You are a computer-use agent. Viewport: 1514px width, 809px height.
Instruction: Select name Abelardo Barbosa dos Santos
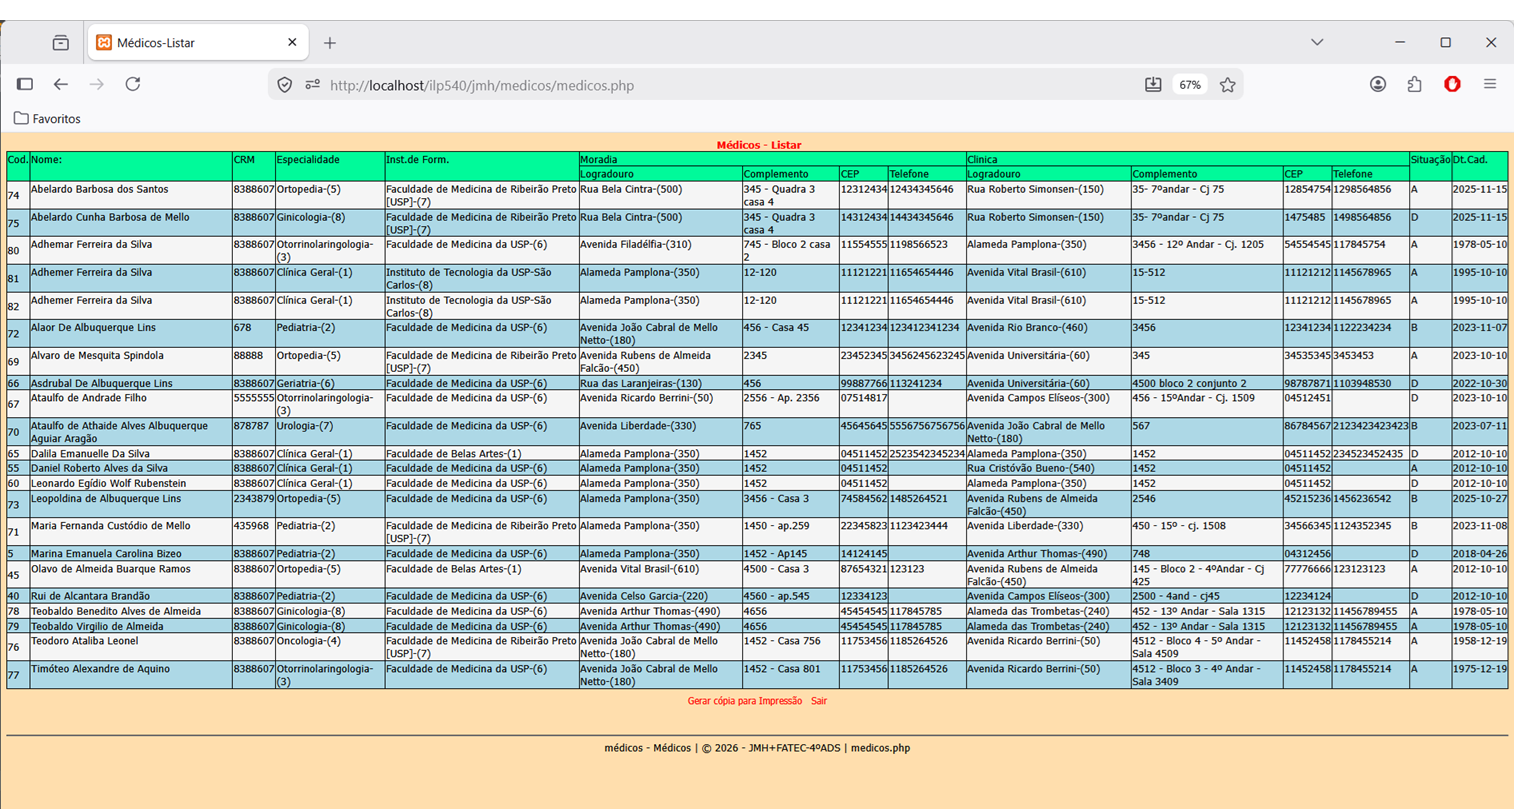100,189
